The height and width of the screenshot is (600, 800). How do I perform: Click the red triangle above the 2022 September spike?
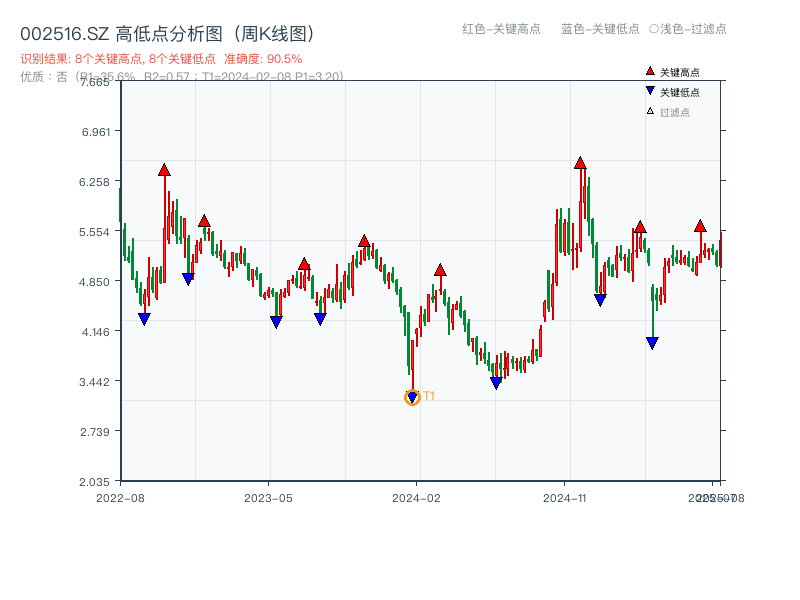(164, 170)
